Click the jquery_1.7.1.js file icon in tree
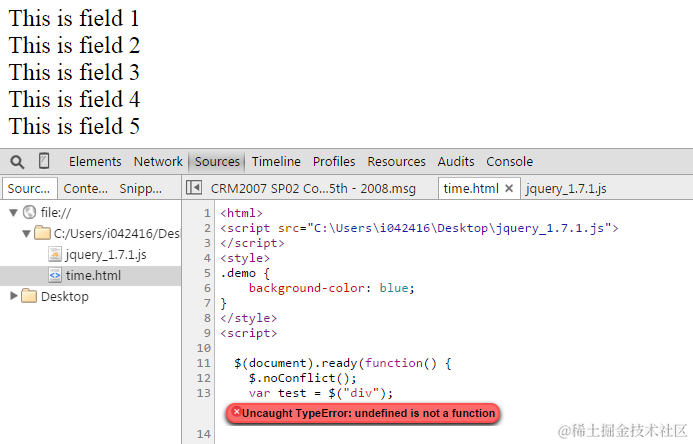This screenshot has width=693, height=444. tap(54, 254)
